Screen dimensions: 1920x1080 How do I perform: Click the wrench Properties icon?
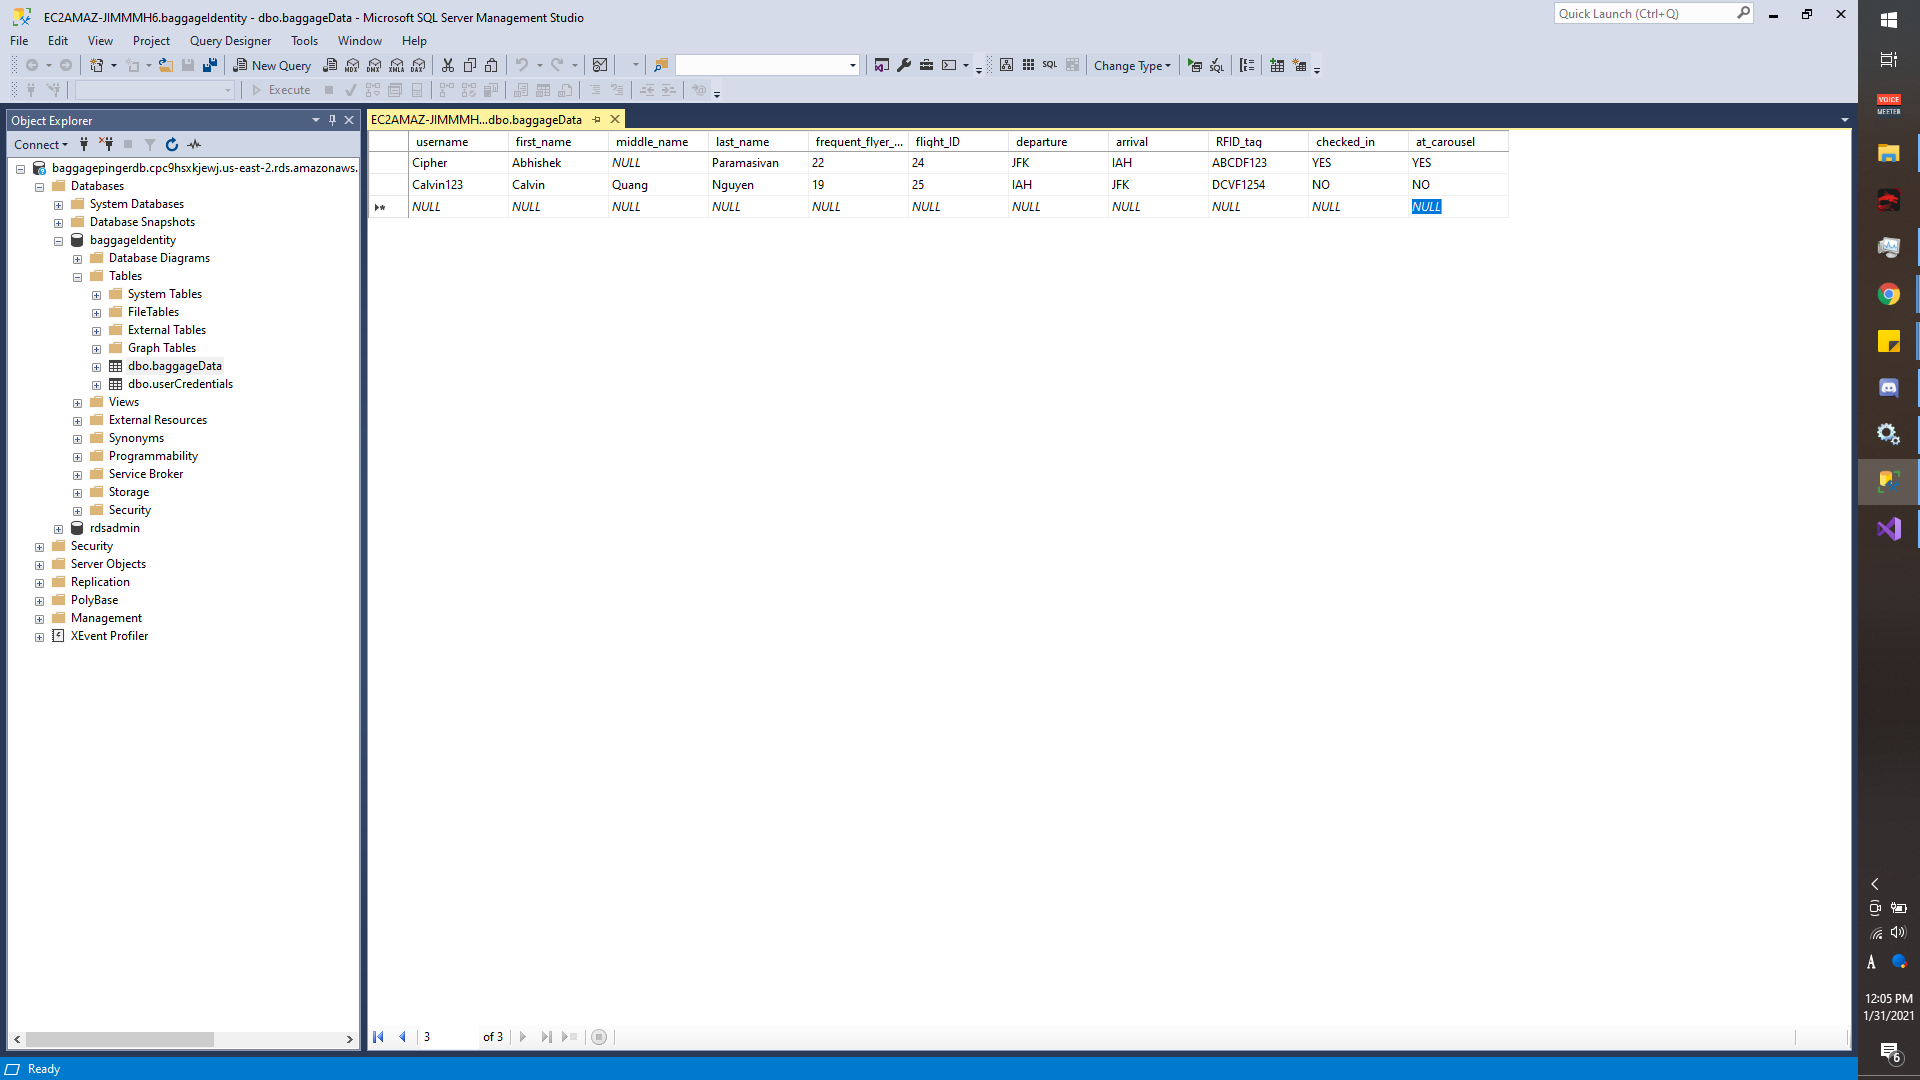(904, 65)
